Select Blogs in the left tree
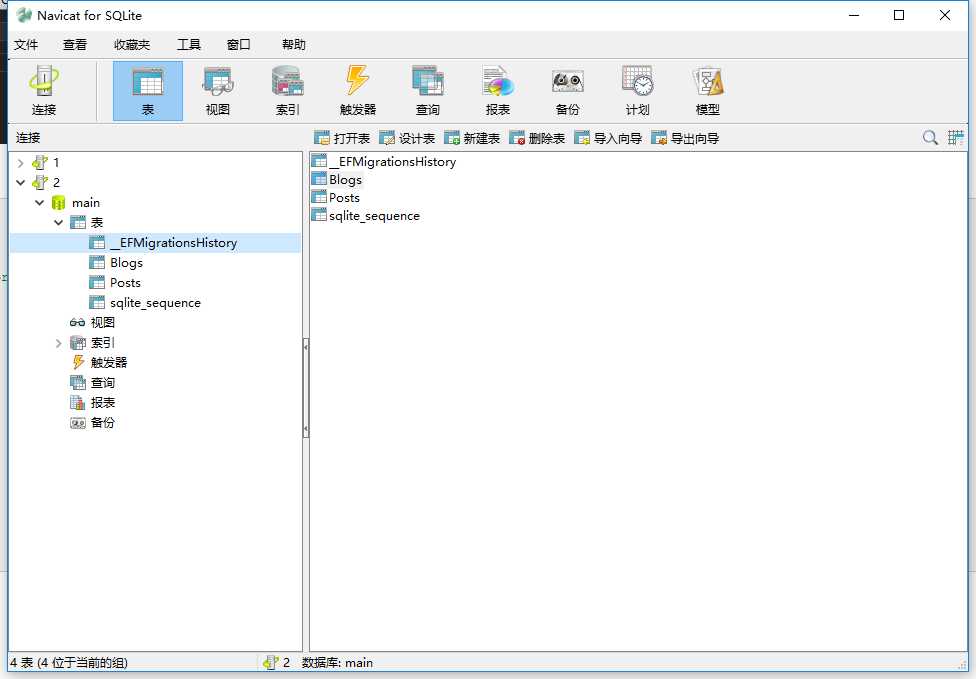Screen dimensions: 976x679 (x=116, y=263)
